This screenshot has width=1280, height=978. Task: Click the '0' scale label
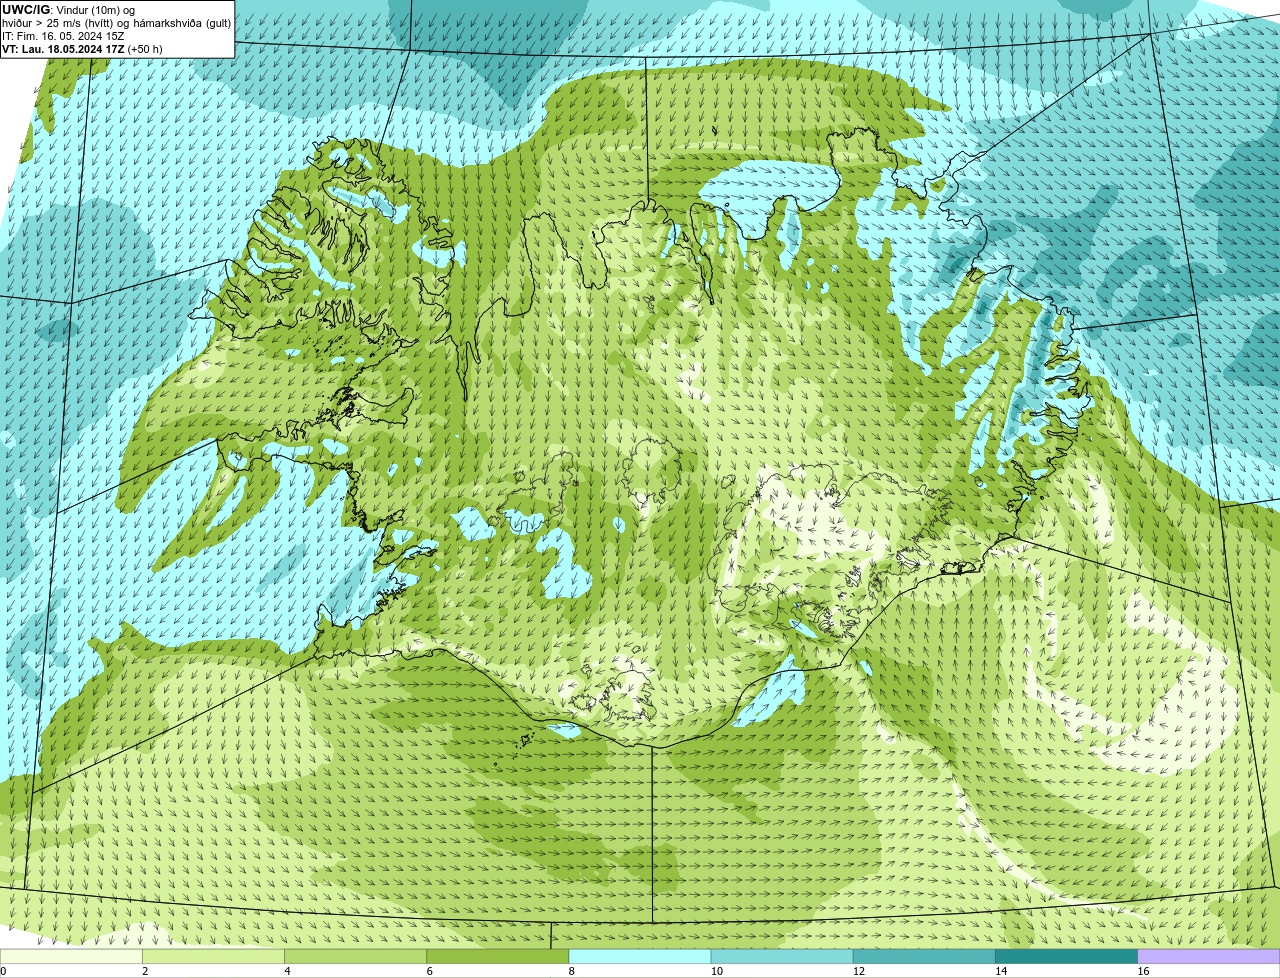pos(3,971)
